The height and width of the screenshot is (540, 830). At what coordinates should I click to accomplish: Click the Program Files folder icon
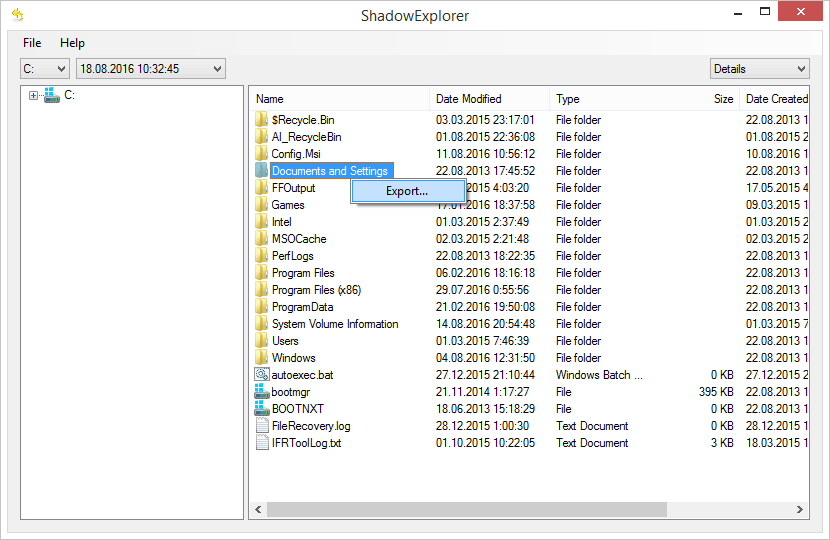pyautogui.click(x=261, y=273)
